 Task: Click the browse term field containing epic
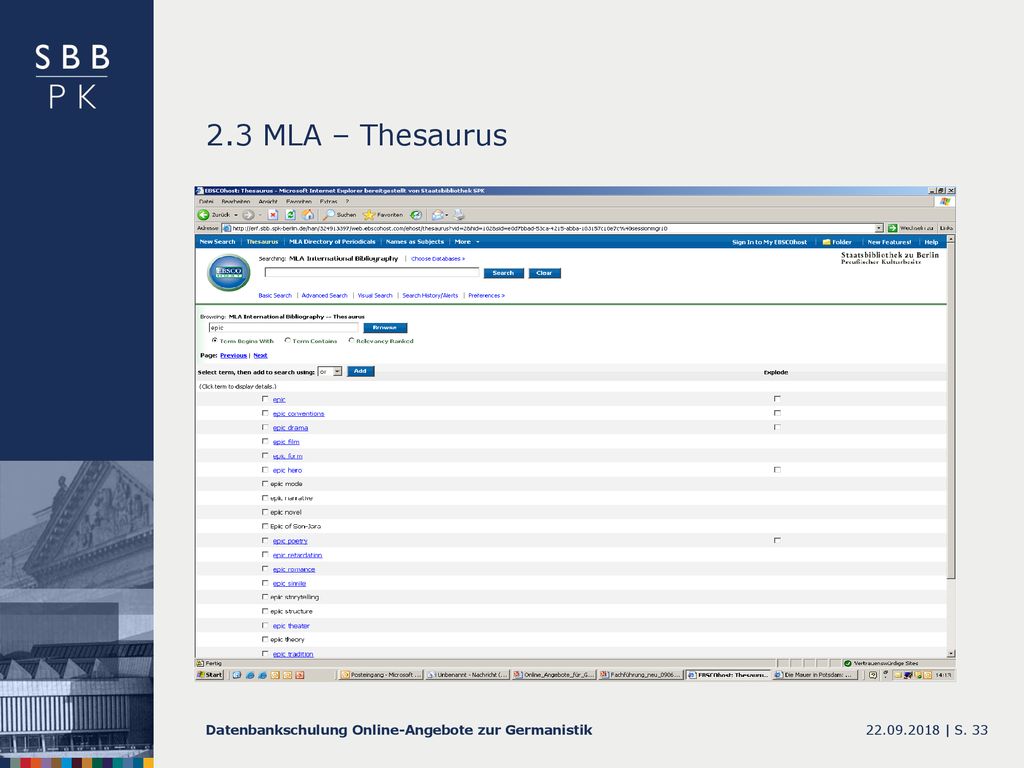283,328
